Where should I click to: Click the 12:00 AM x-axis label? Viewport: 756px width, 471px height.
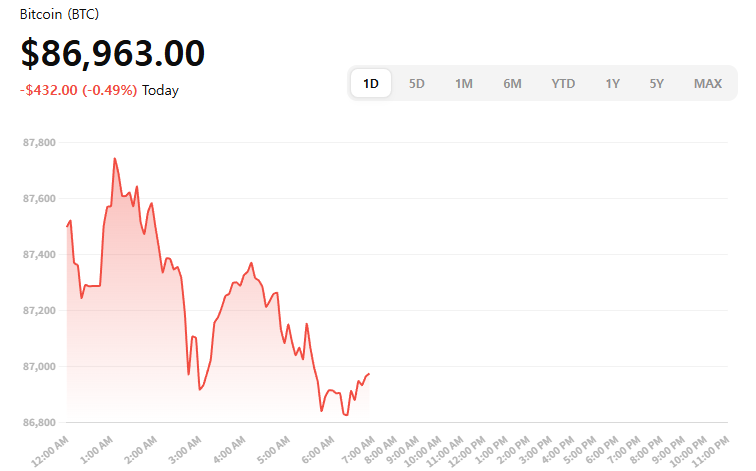pos(50,446)
